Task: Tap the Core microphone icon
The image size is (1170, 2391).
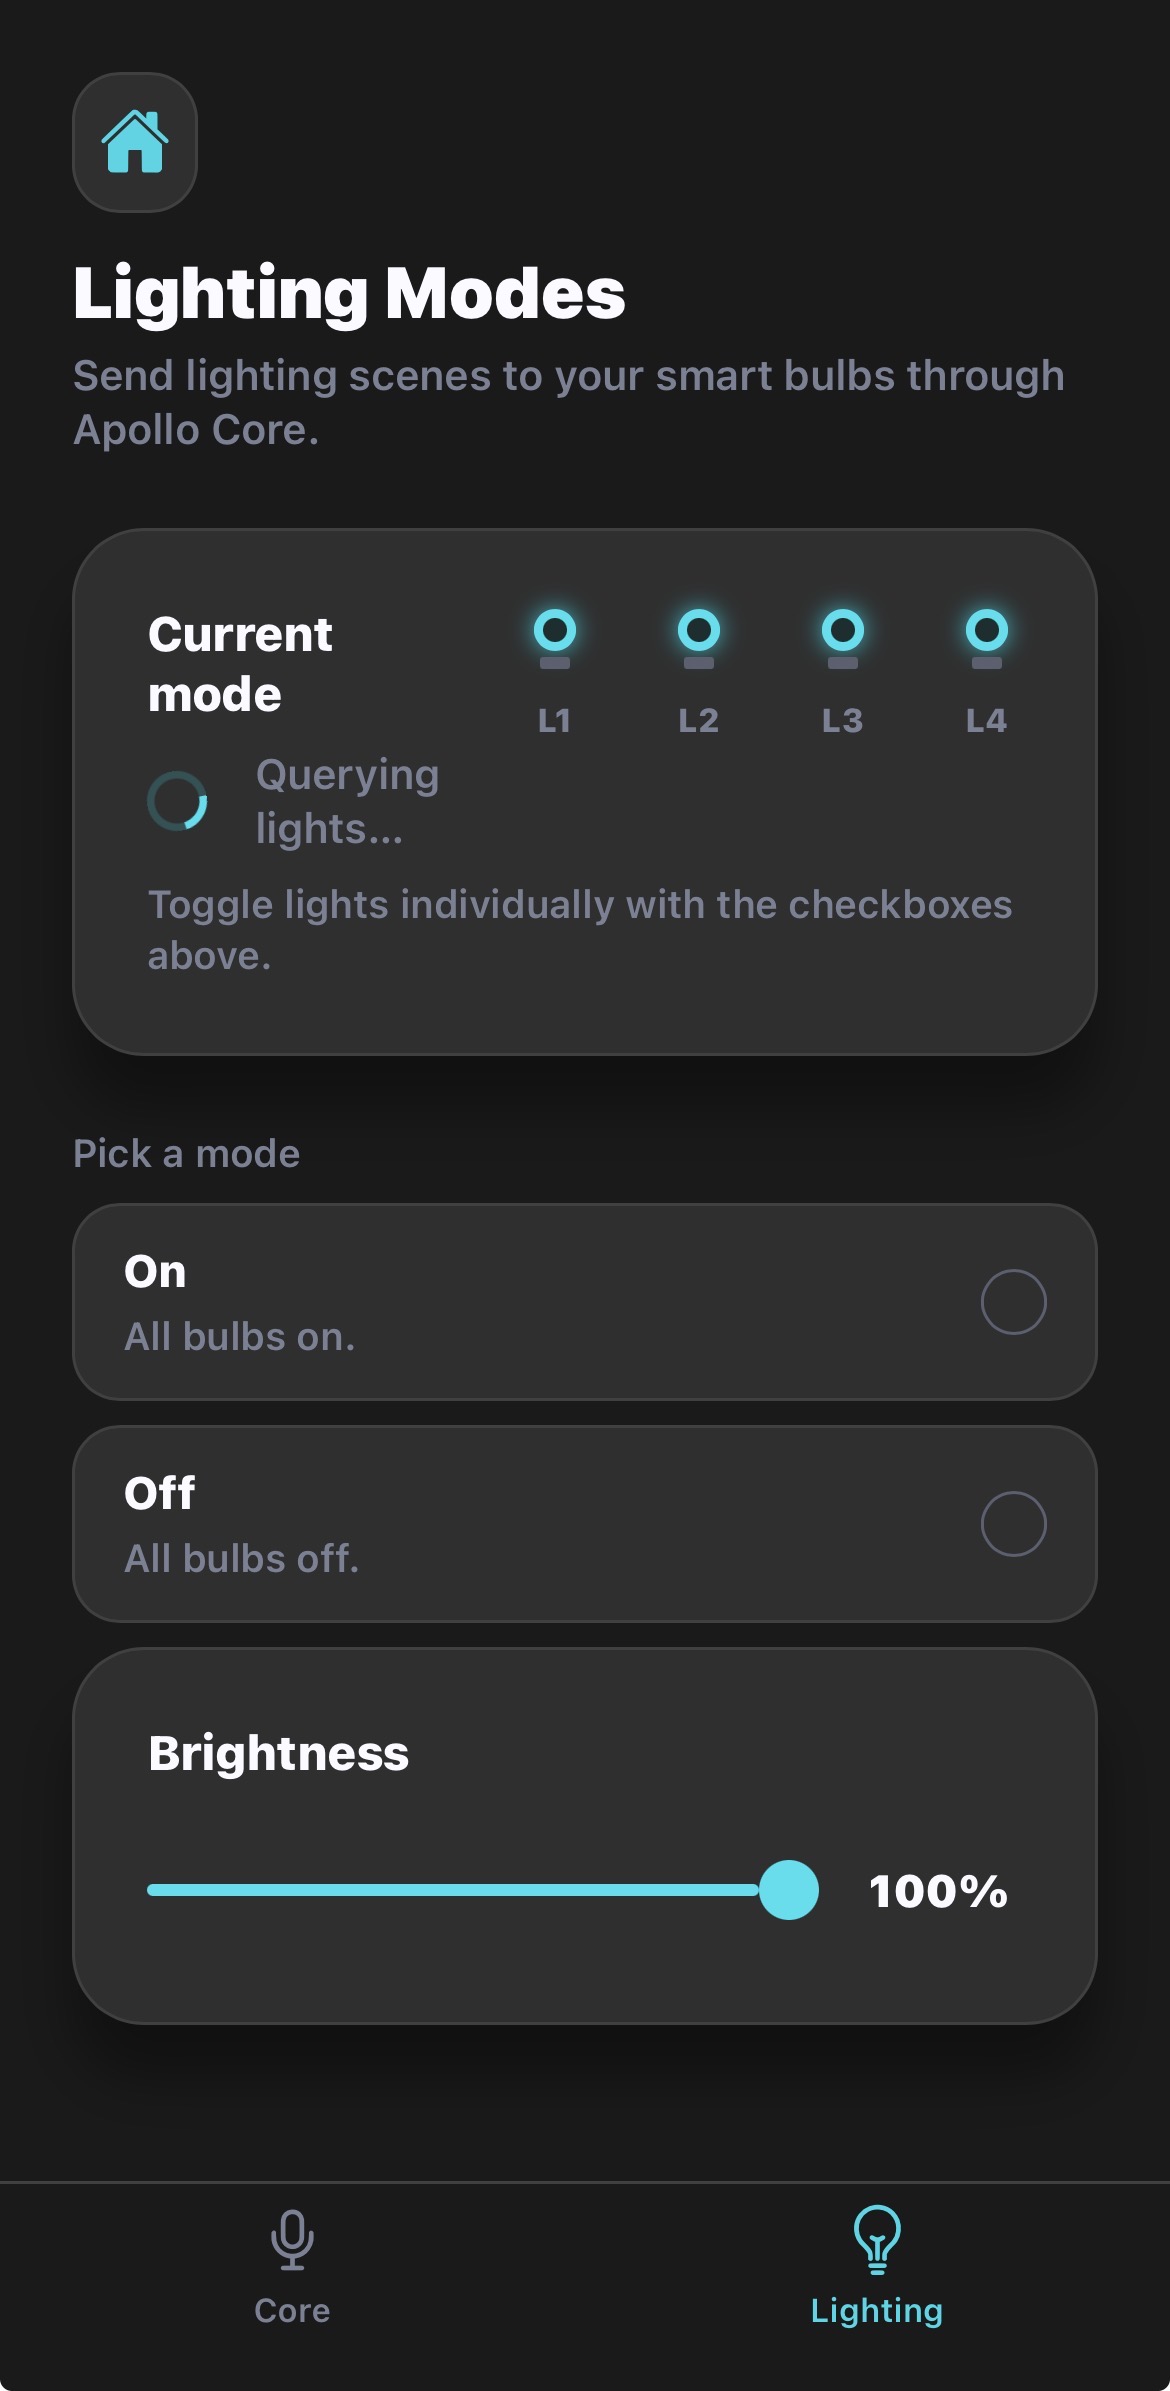Action: pos(292,2240)
